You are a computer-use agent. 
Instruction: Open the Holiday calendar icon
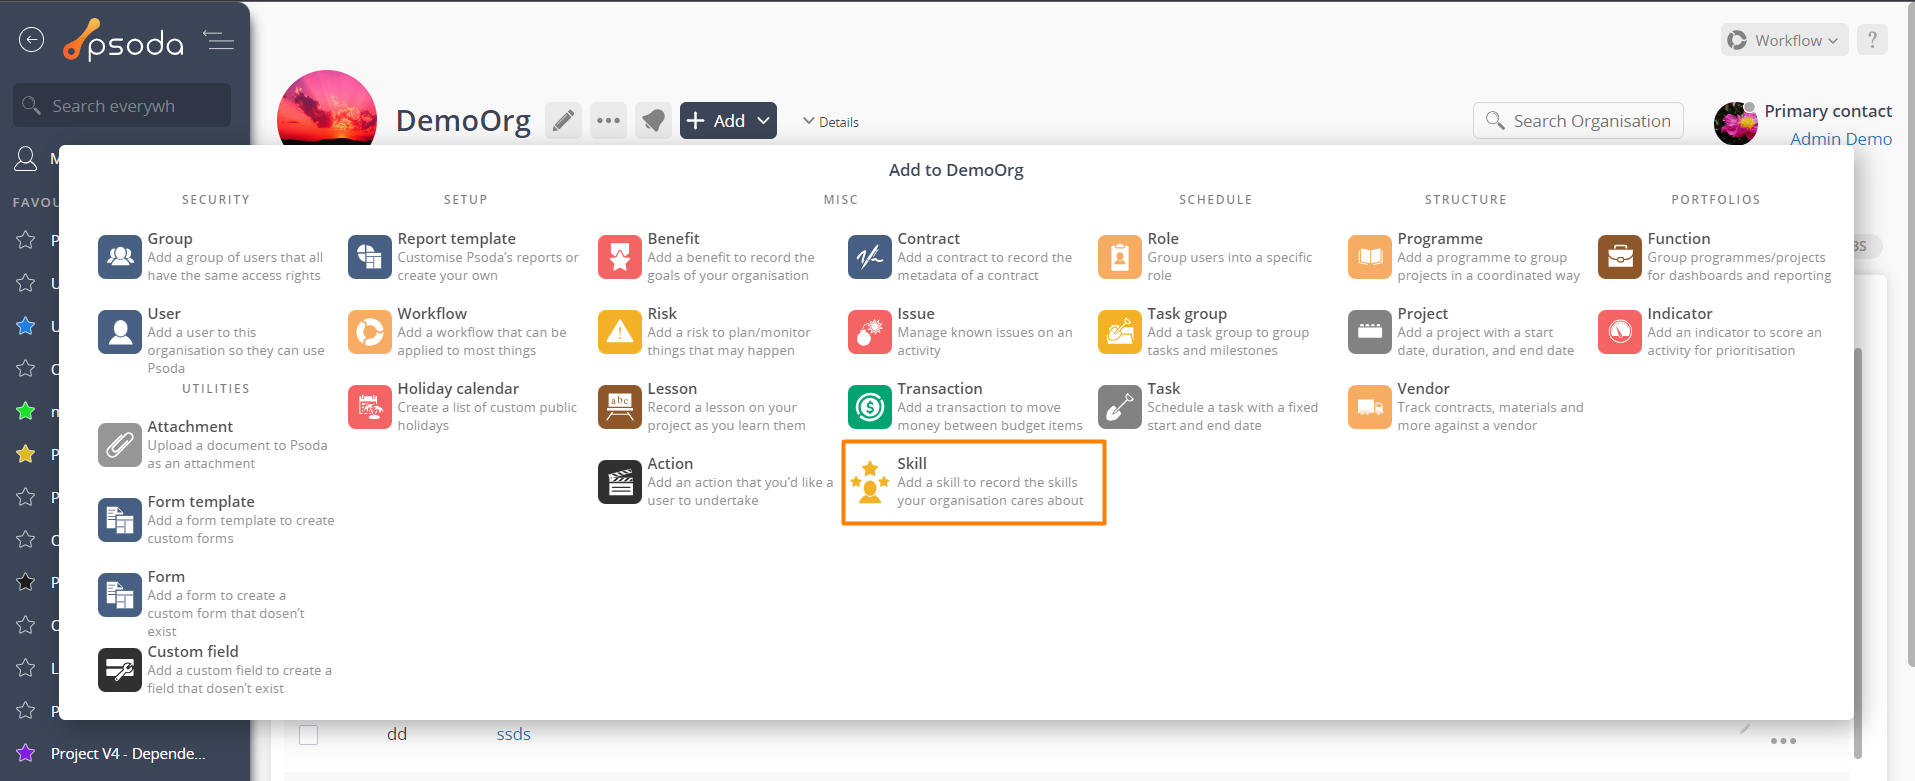click(369, 407)
